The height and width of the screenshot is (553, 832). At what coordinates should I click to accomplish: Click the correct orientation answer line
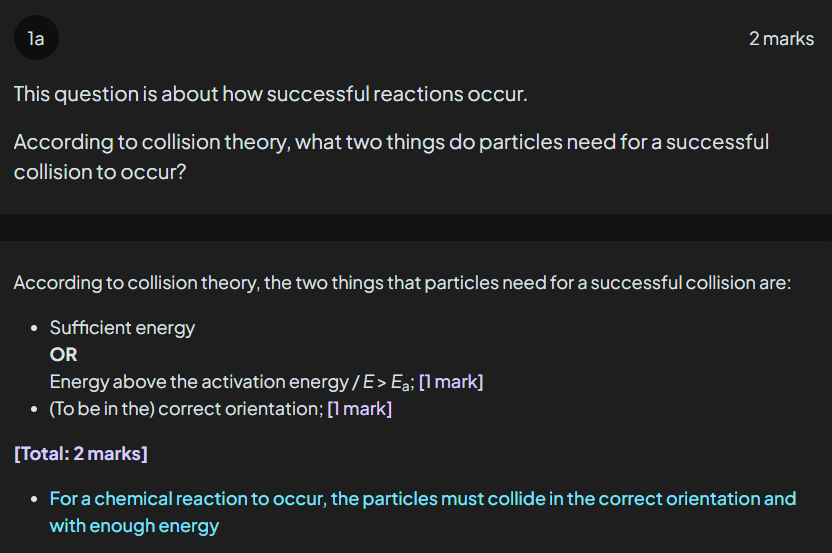click(185, 409)
